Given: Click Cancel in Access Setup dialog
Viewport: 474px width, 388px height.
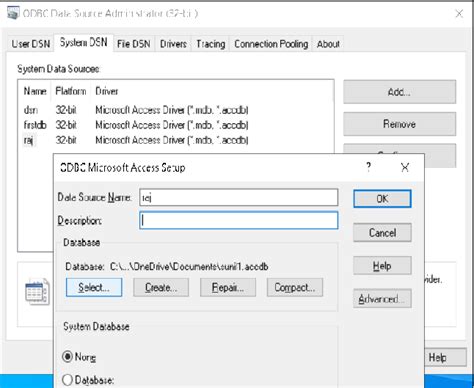Looking at the screenshot, I should pos(382,232).
